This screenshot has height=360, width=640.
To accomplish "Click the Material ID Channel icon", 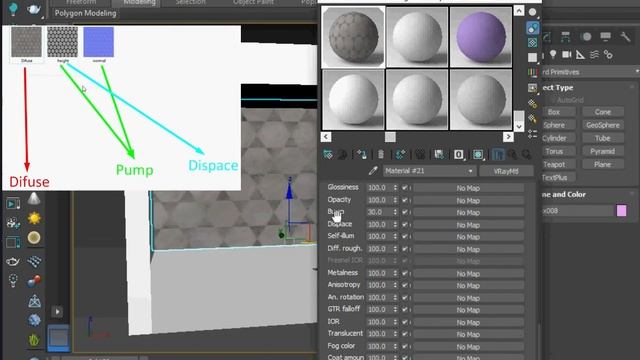I will (x=458, y=154).
